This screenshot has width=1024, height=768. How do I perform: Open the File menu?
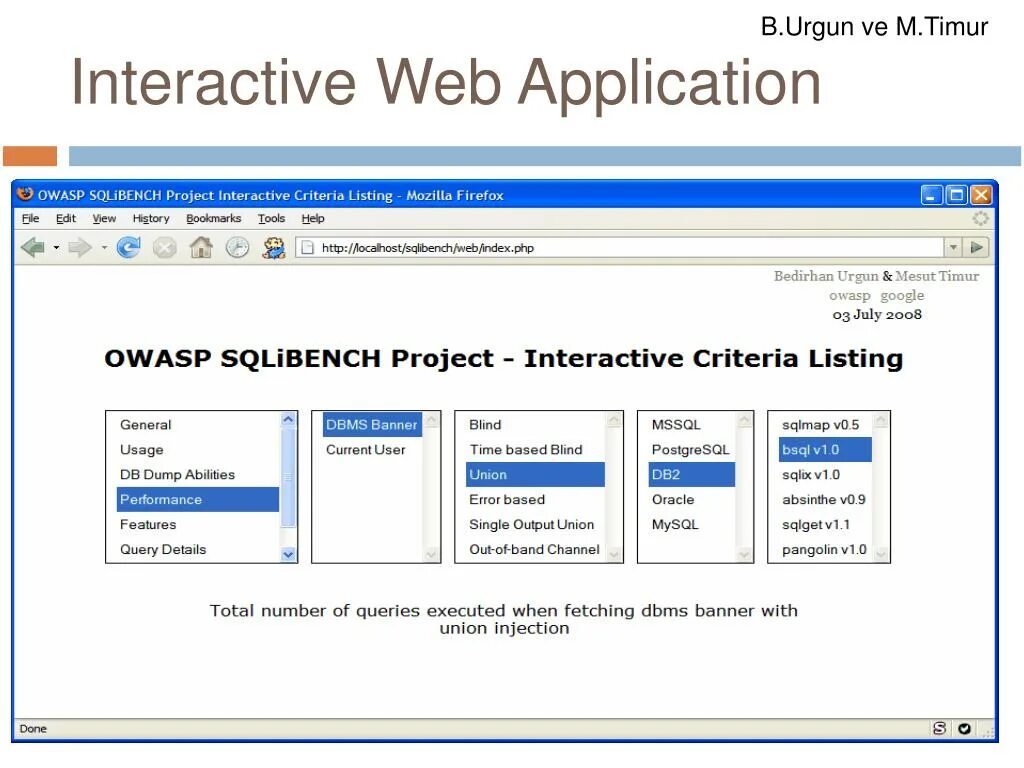pos(31,219)
